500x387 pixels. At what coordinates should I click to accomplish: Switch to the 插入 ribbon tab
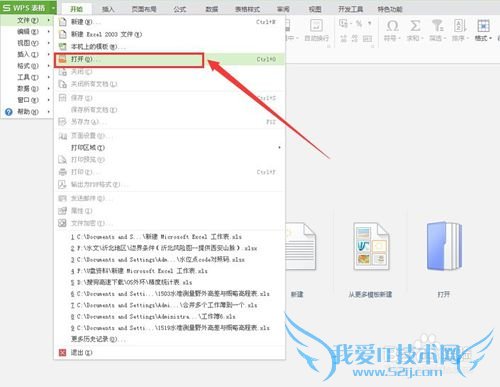[x=108, y=9]
